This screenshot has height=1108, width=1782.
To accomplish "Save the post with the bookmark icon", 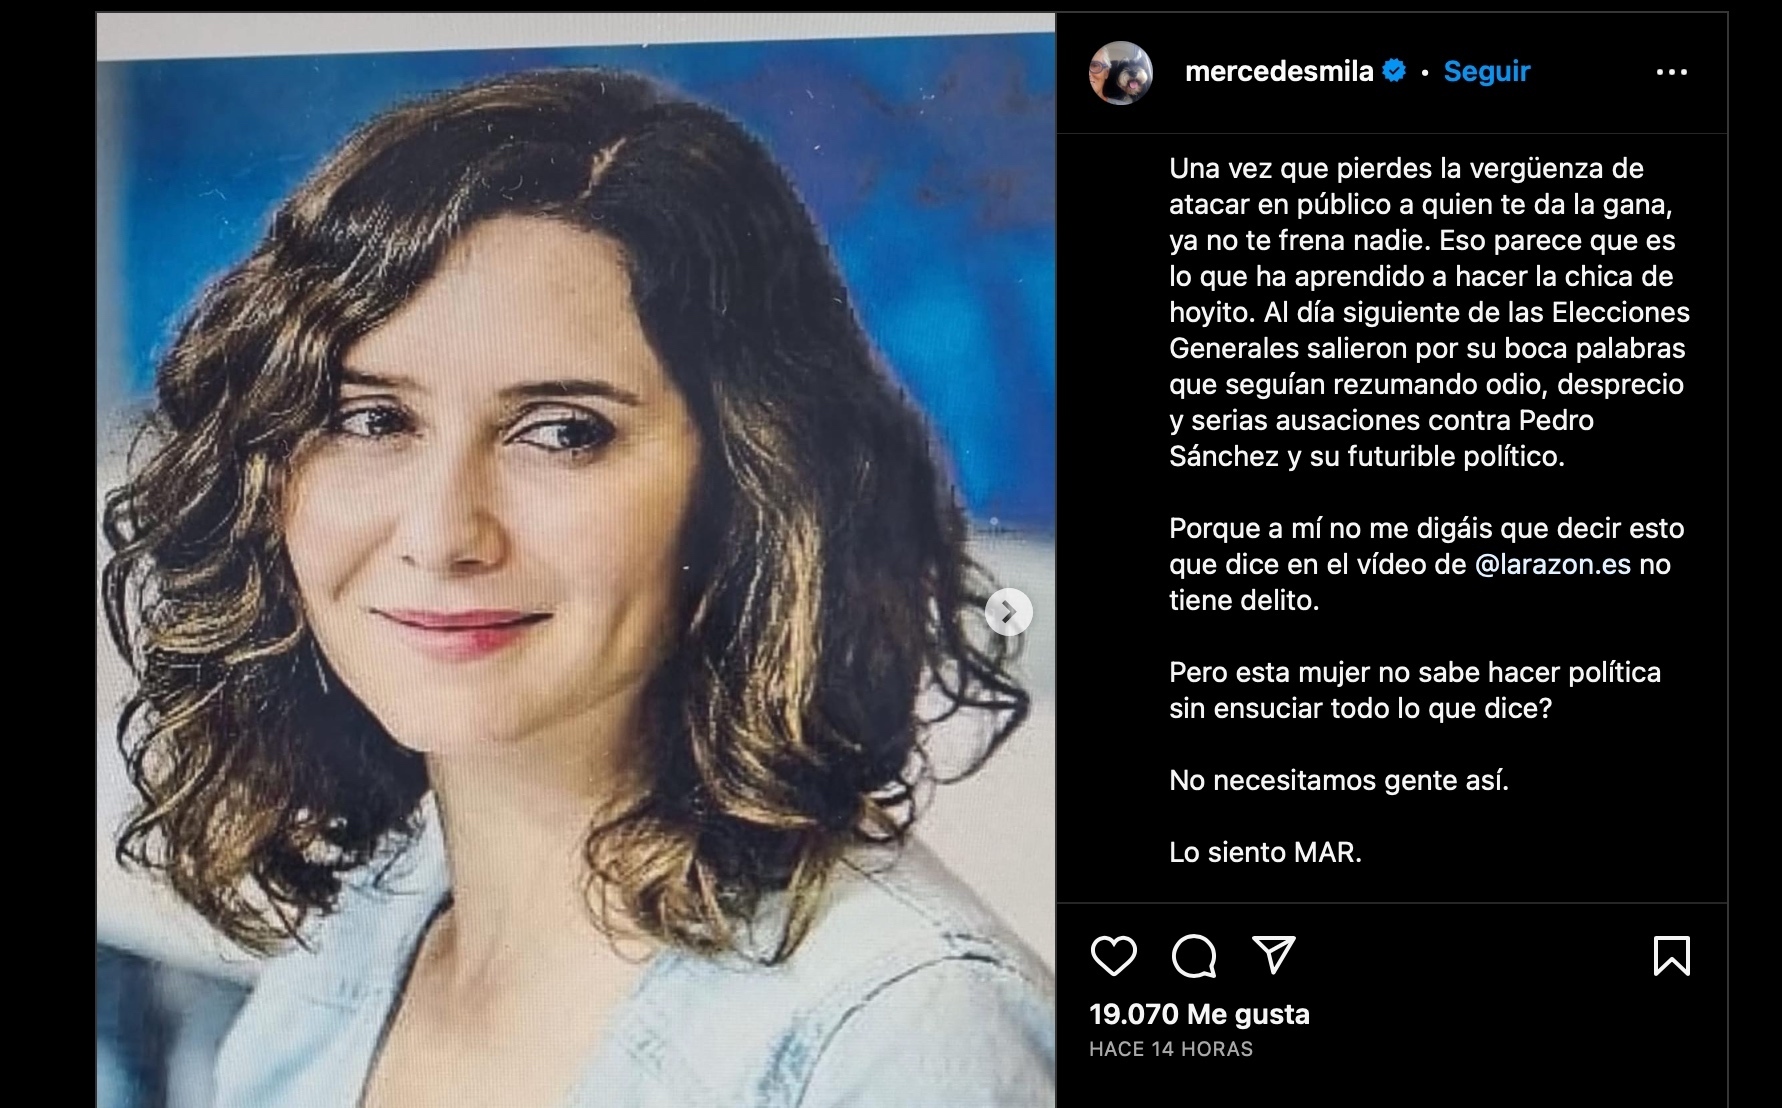I will 1672,956.
